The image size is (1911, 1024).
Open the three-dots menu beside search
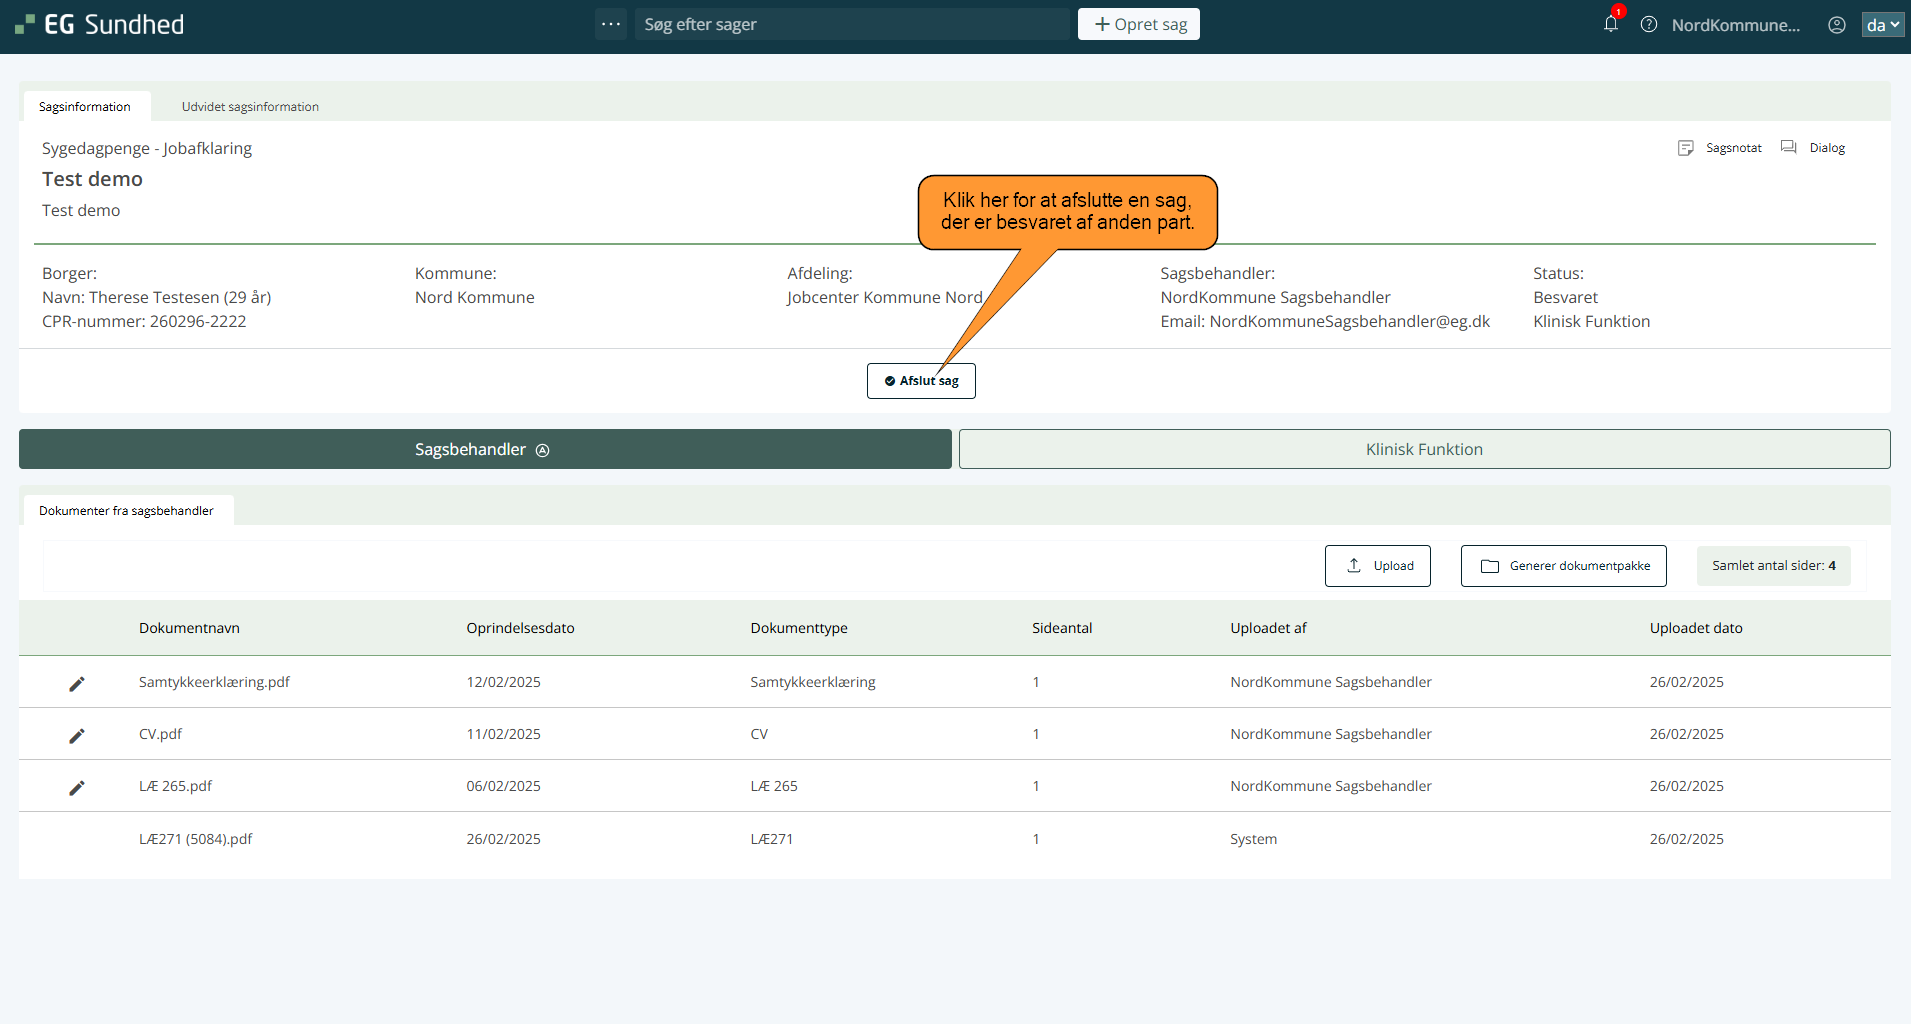tap(611, 24)
